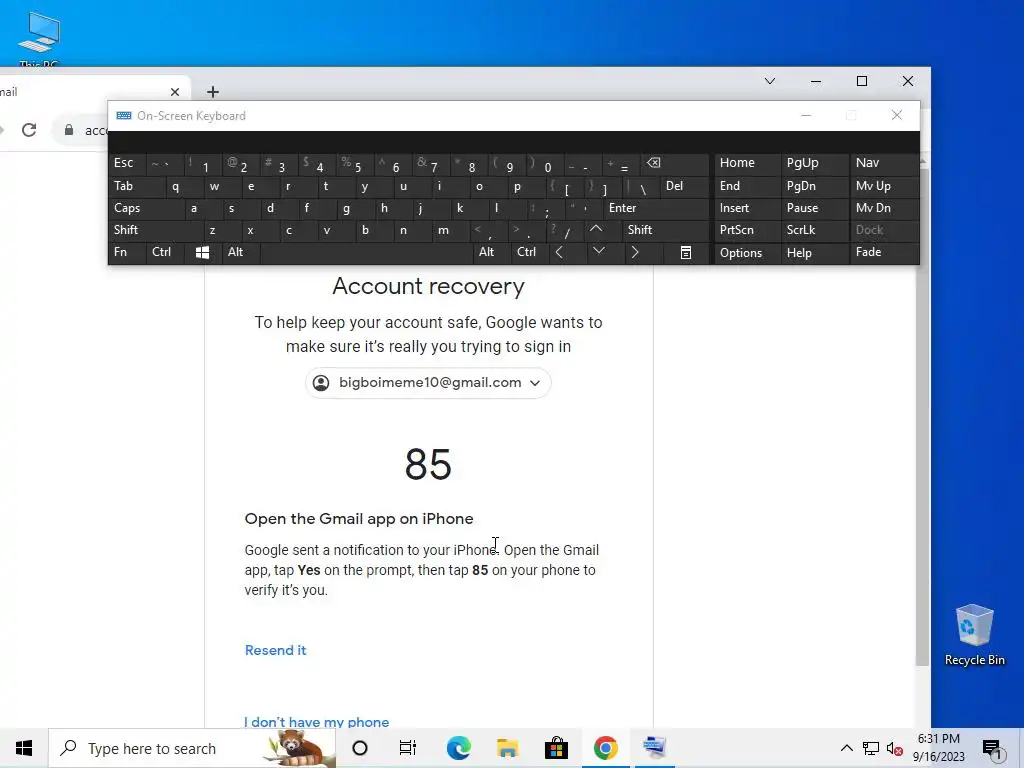
Task: Open network status tray icon
Action: [x=871, y=748]
